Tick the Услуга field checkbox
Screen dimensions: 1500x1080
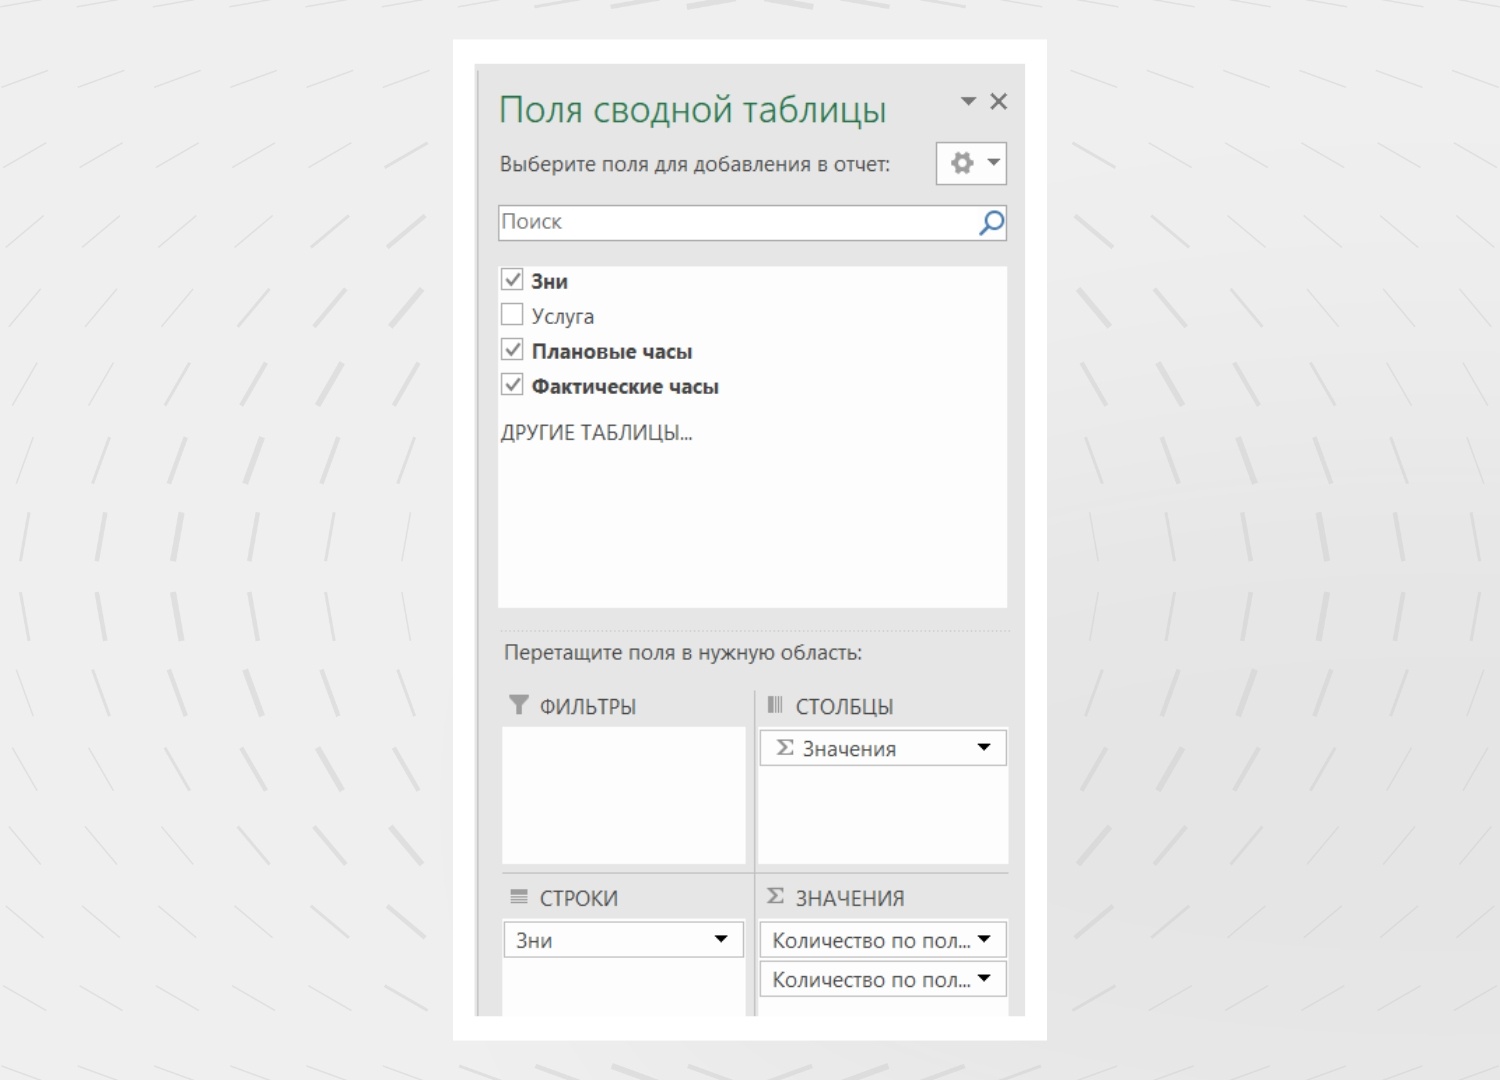tap(512, 315)
